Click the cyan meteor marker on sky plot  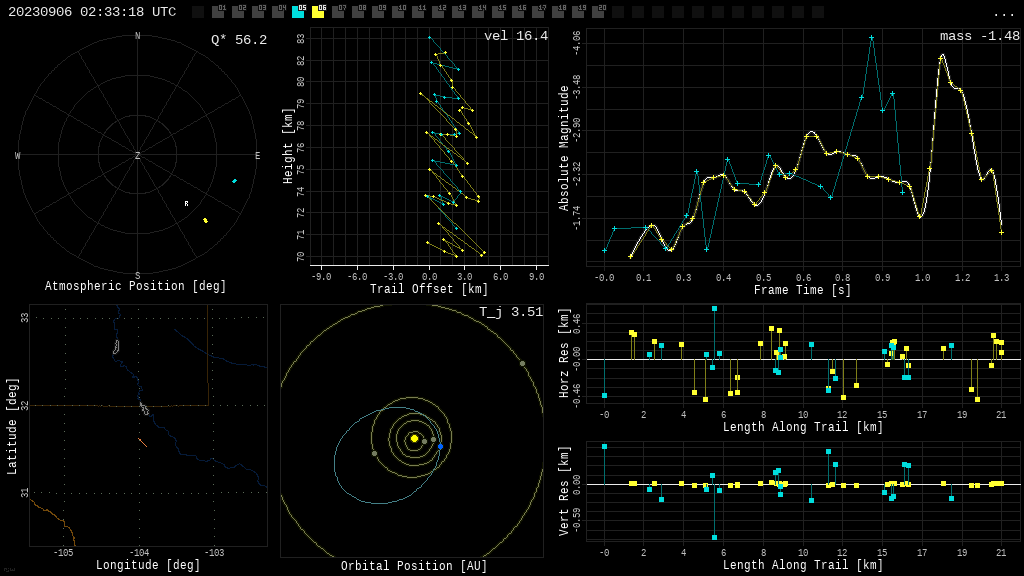tap(234, 181)
